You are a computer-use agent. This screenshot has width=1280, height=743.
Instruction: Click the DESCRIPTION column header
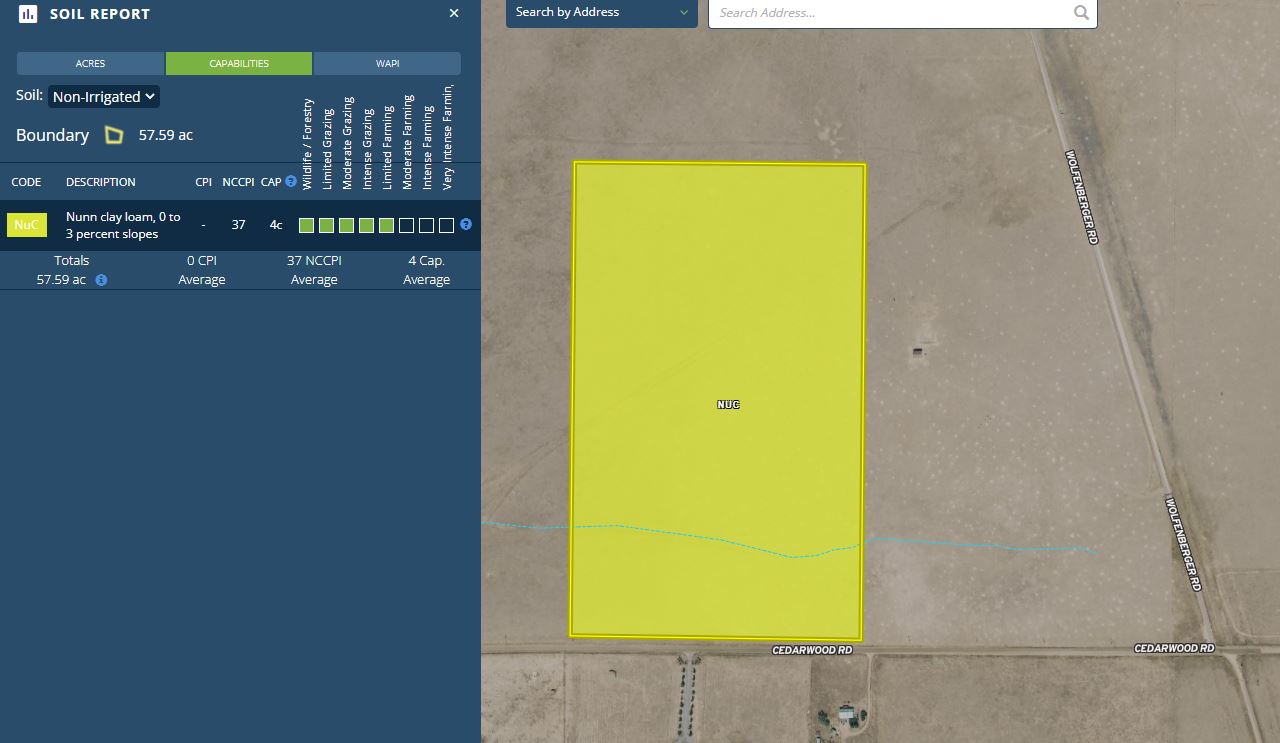coord(100,182)
